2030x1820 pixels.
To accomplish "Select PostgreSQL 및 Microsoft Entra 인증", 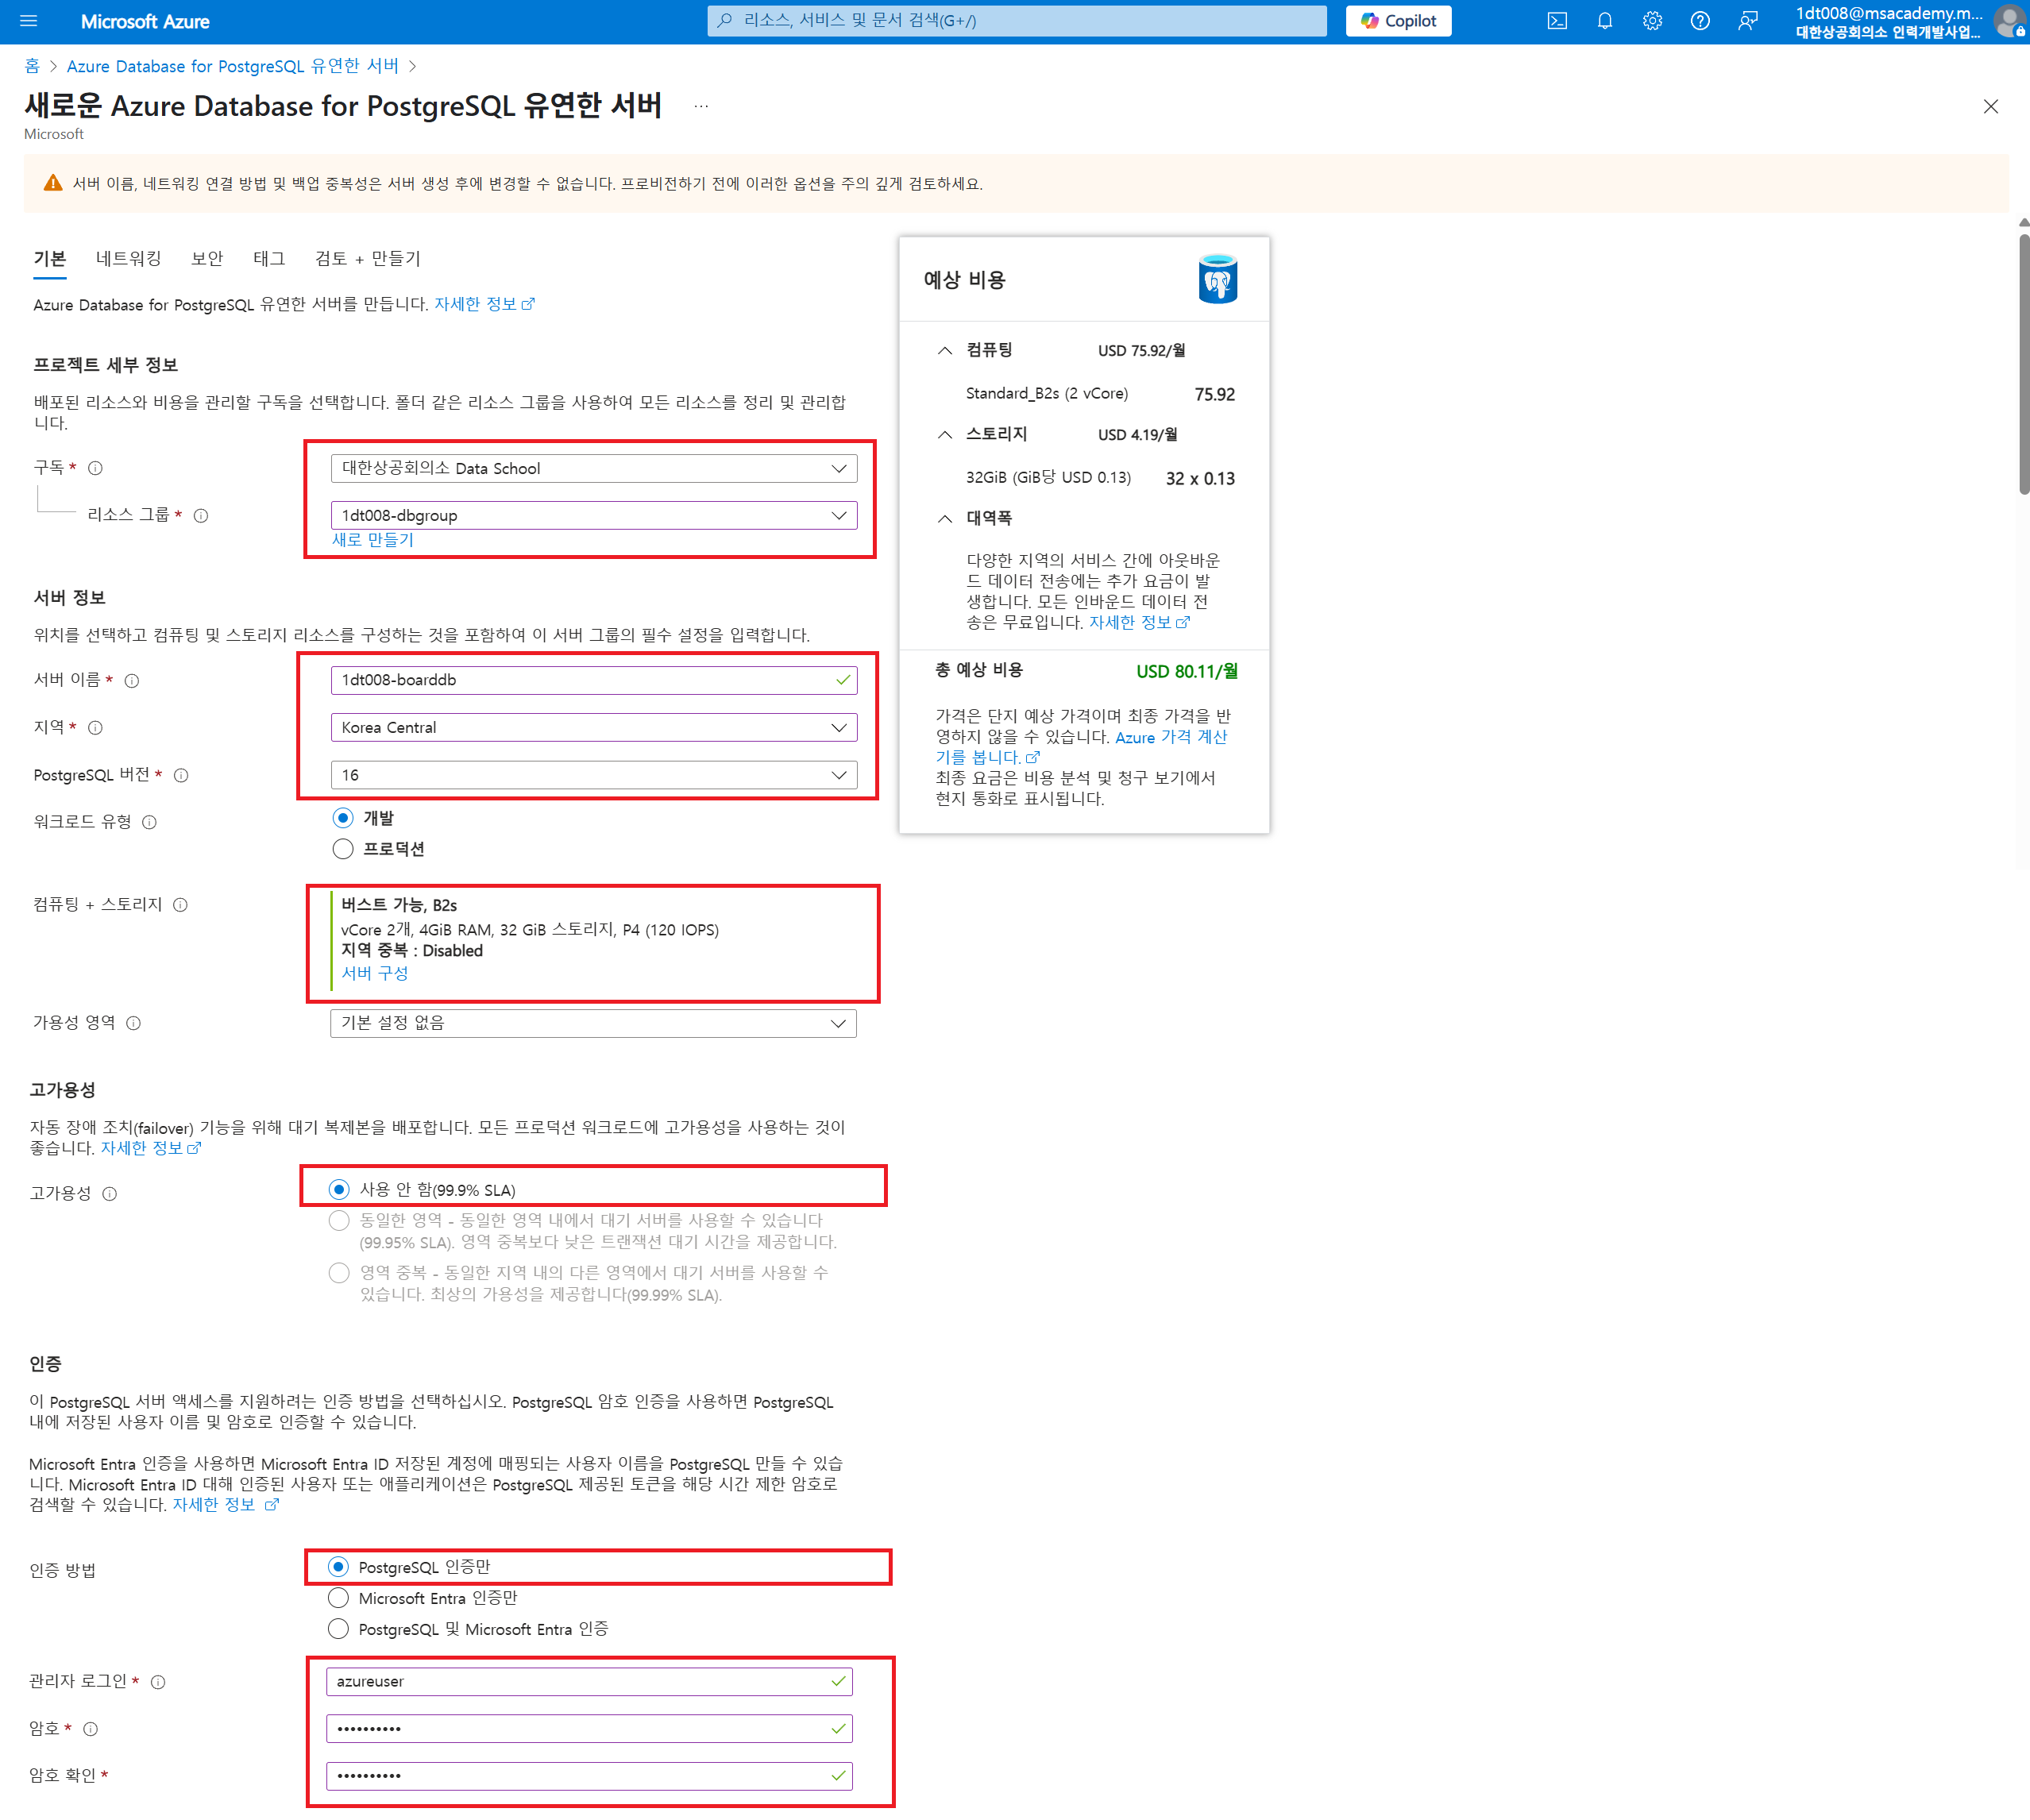I will pyautogui.click(x=338, y=1629).
